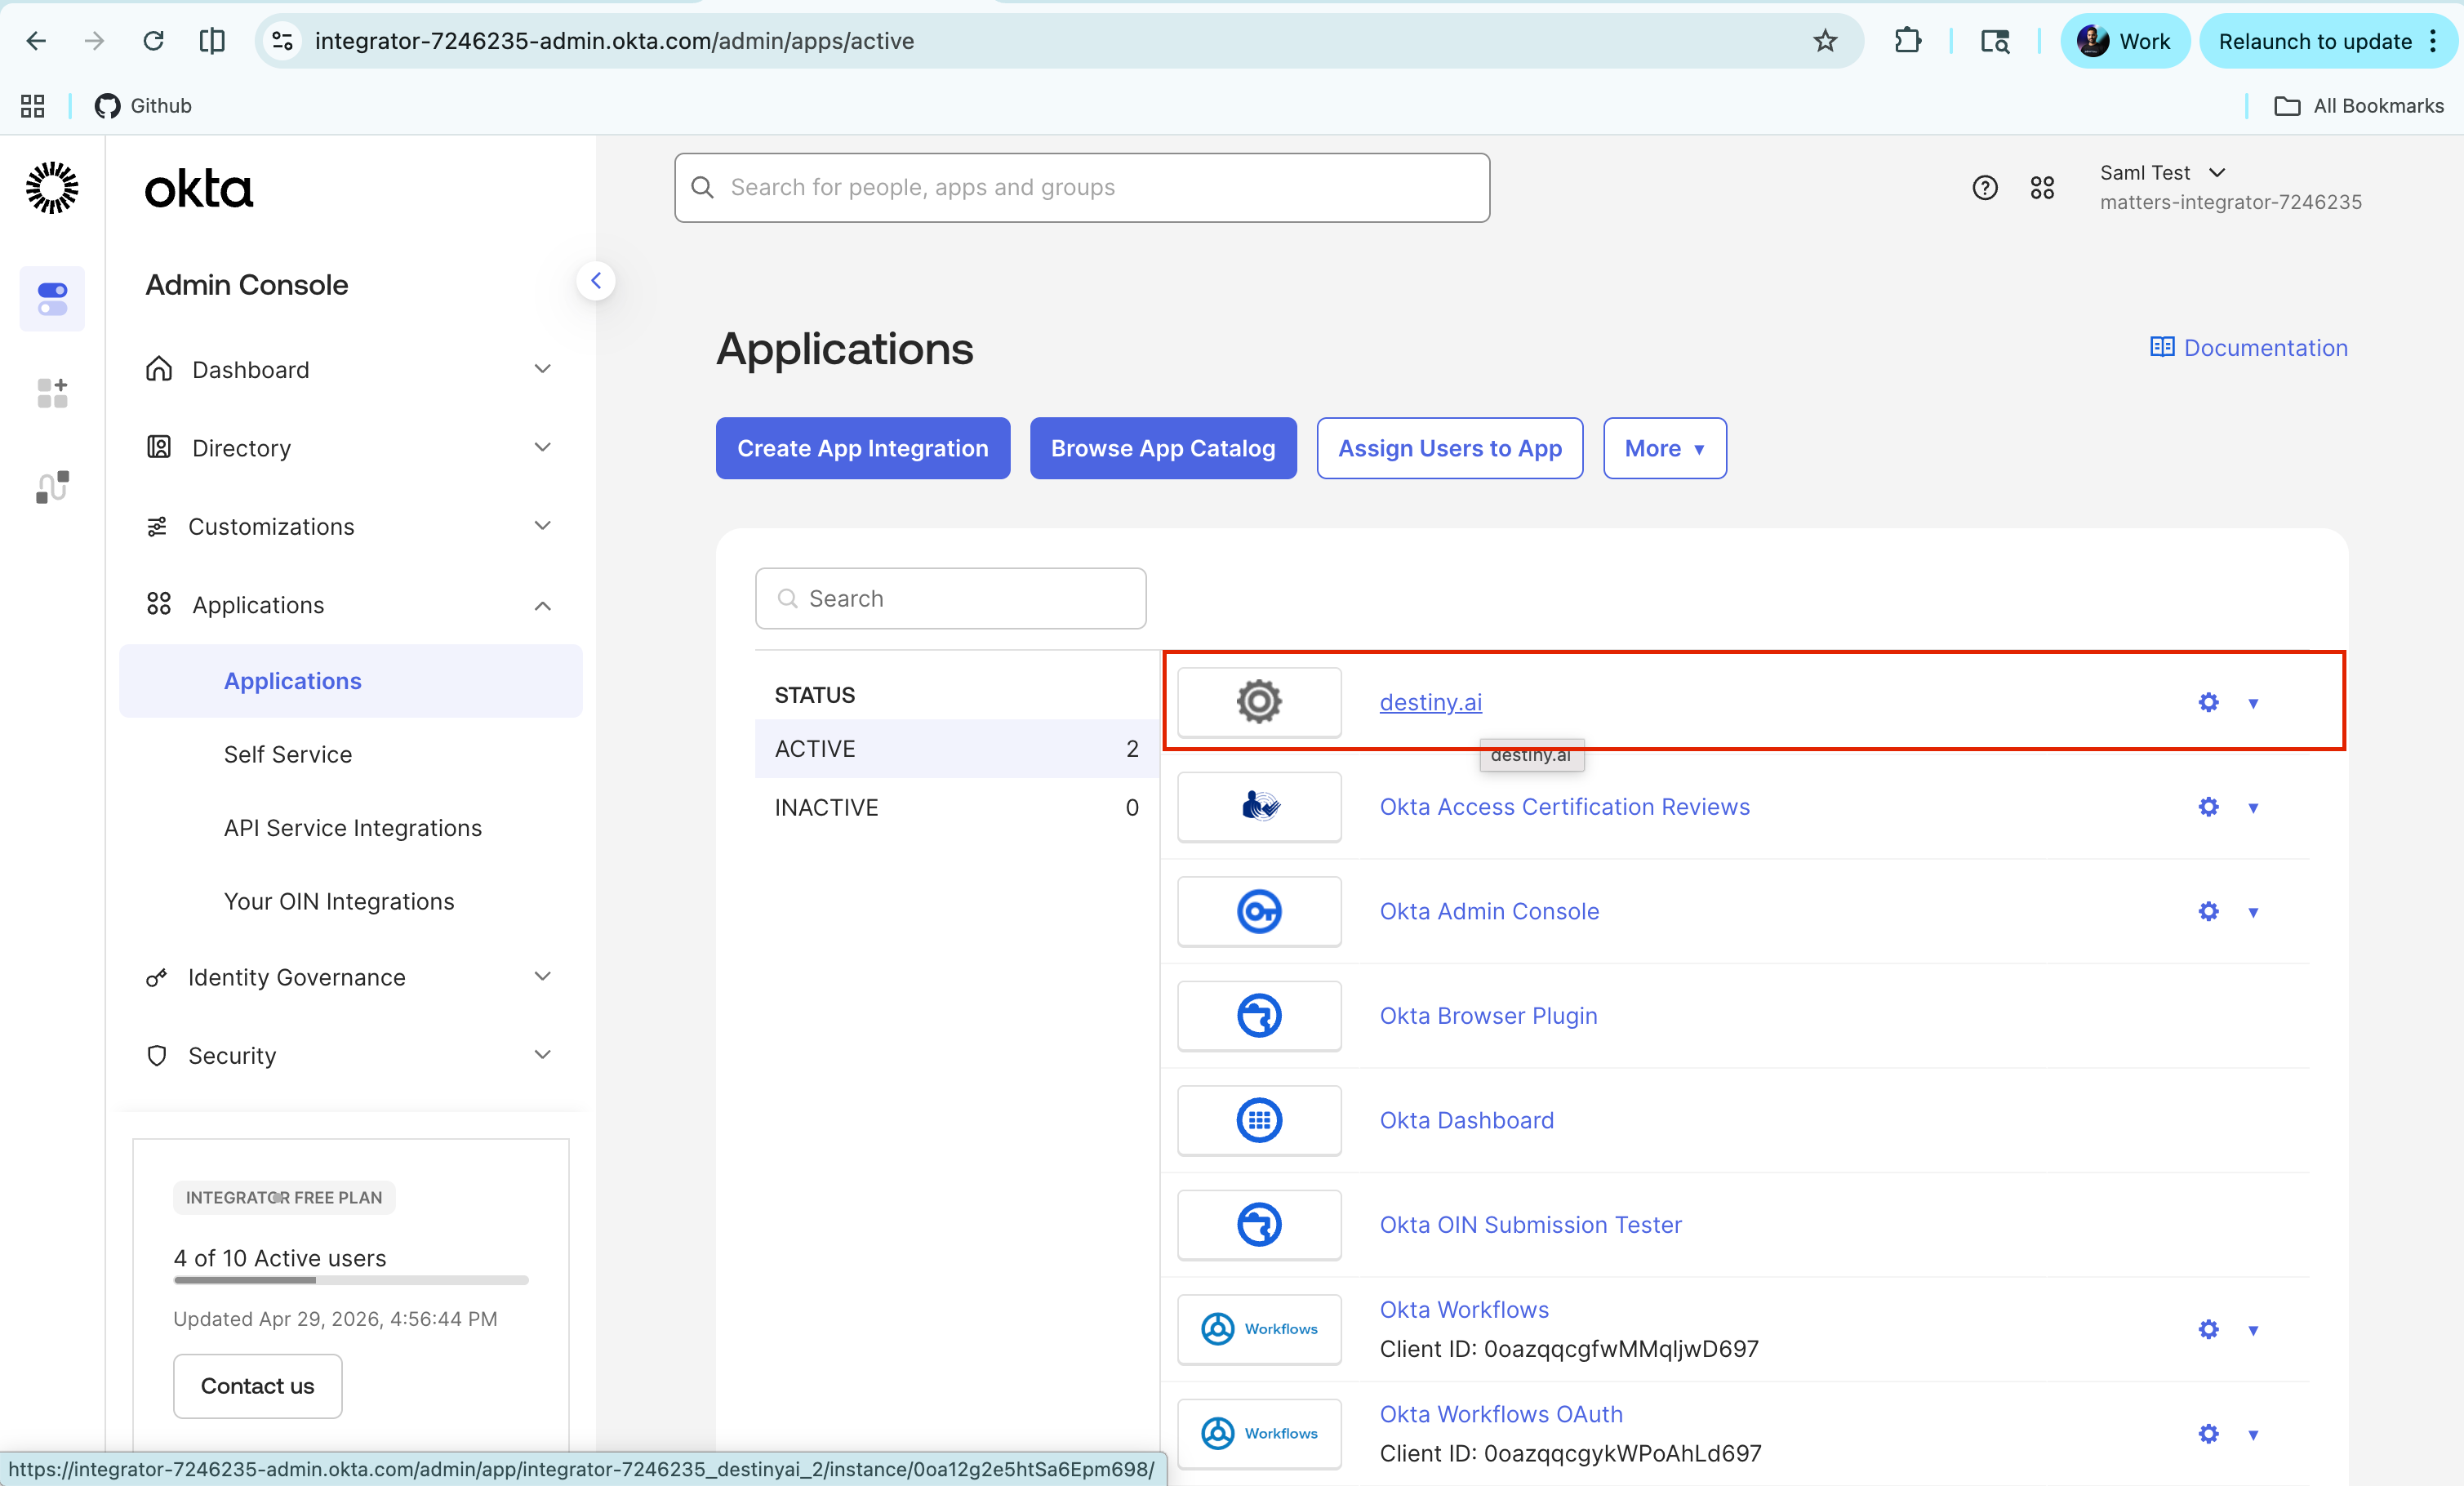This screenshot has height=1486, width=2464.
Task: Open settings gear for Okta Workflows OAuth
Action: point(2208,1434)
